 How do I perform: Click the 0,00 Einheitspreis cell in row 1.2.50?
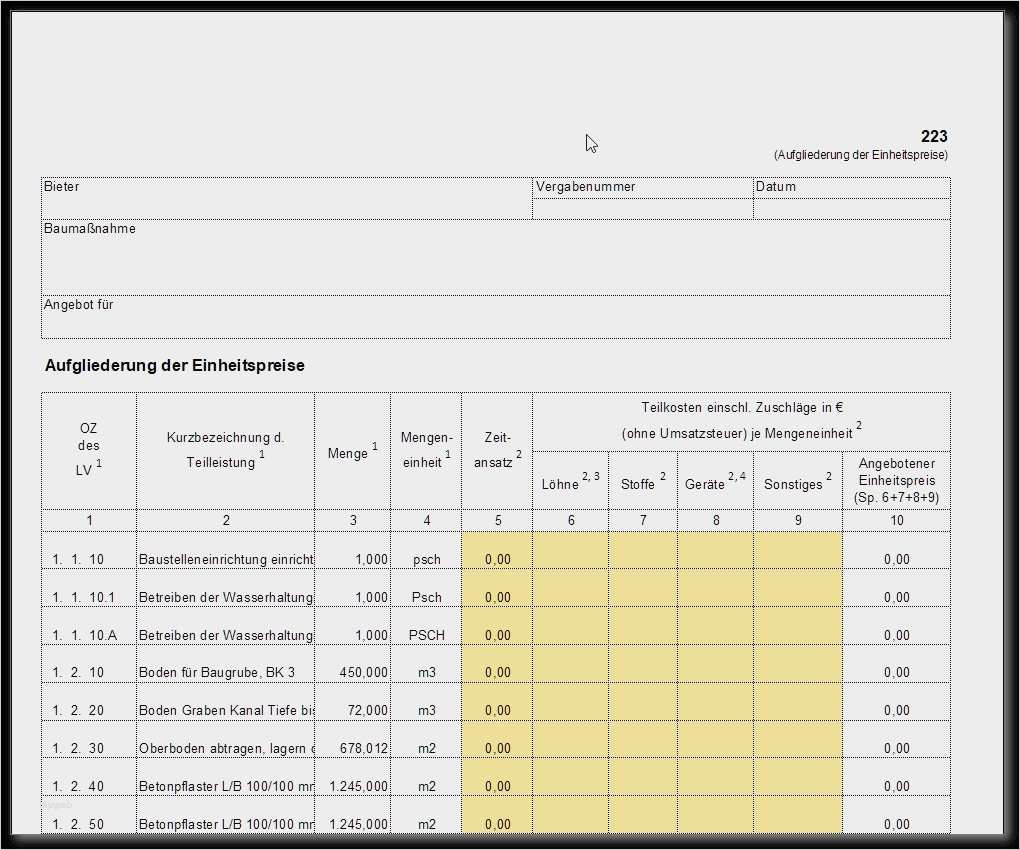click(897, 824)
